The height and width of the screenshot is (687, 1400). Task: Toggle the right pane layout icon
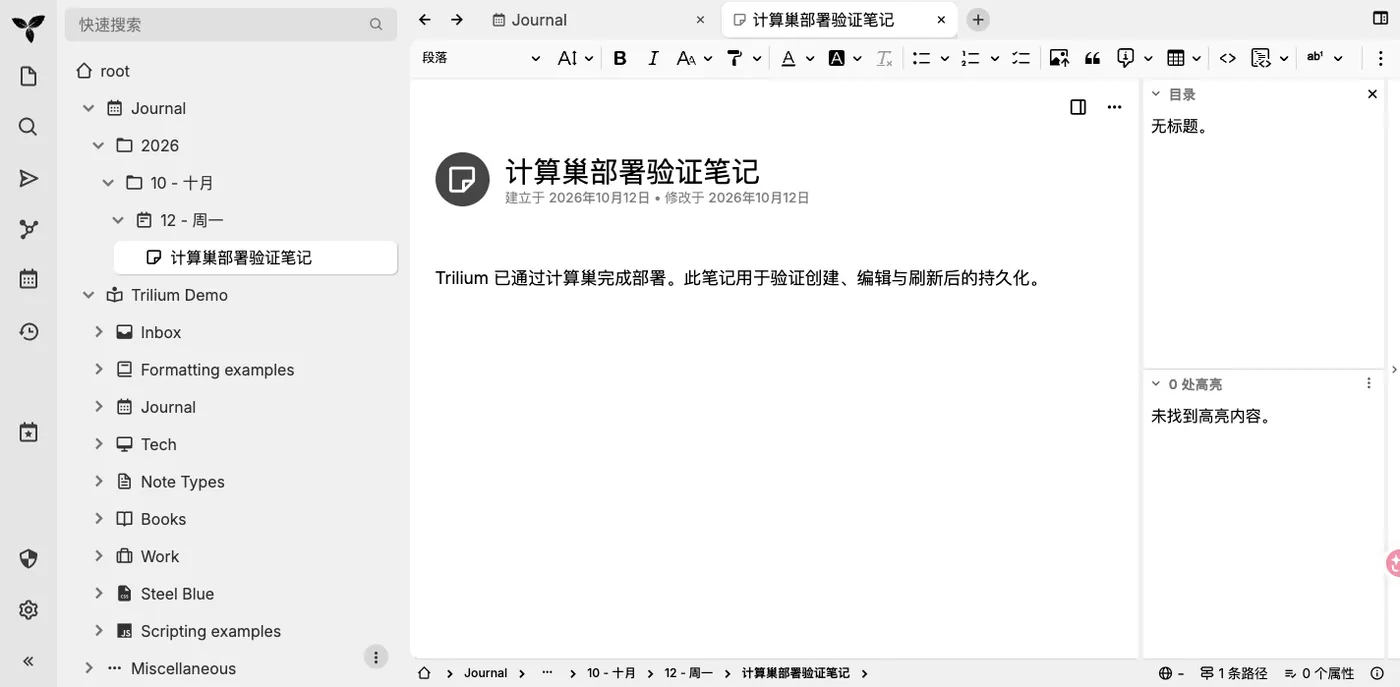point(1380,19)
